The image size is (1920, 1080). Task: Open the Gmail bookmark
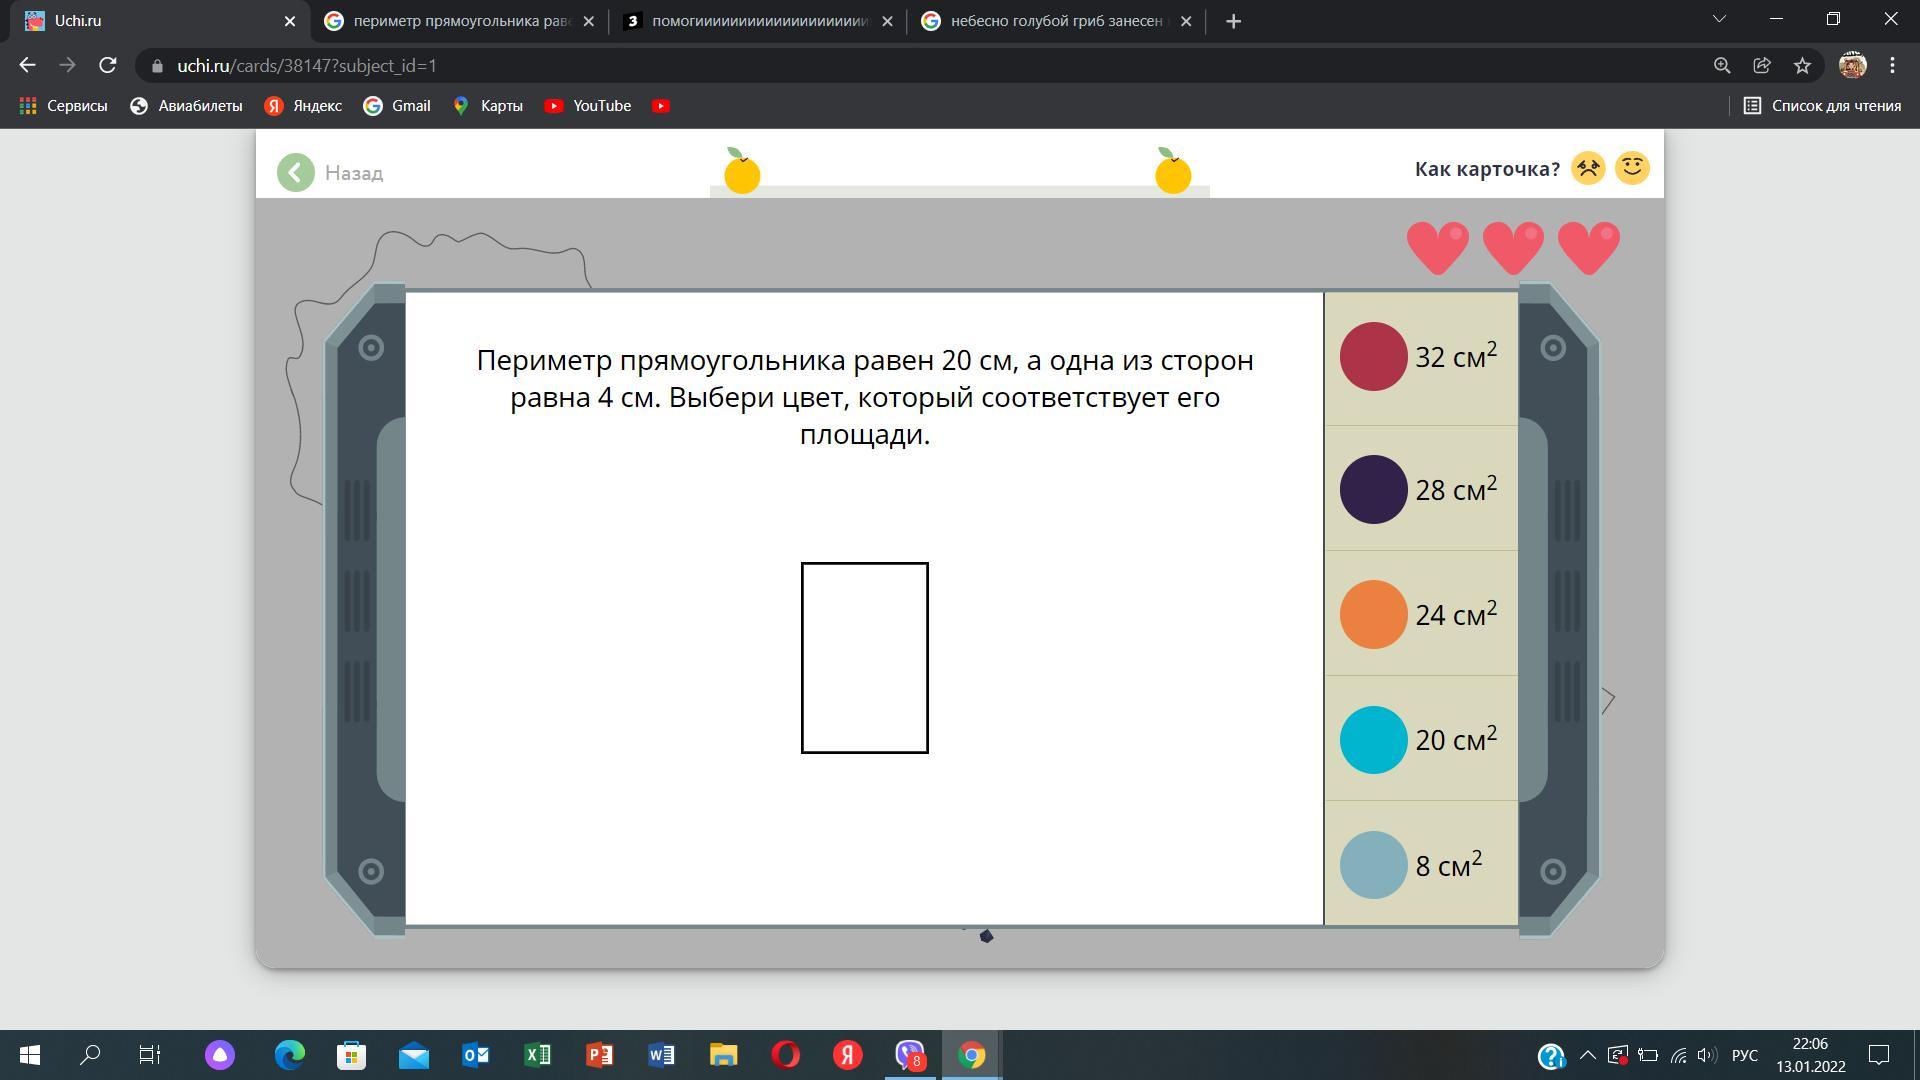point(397,106)
